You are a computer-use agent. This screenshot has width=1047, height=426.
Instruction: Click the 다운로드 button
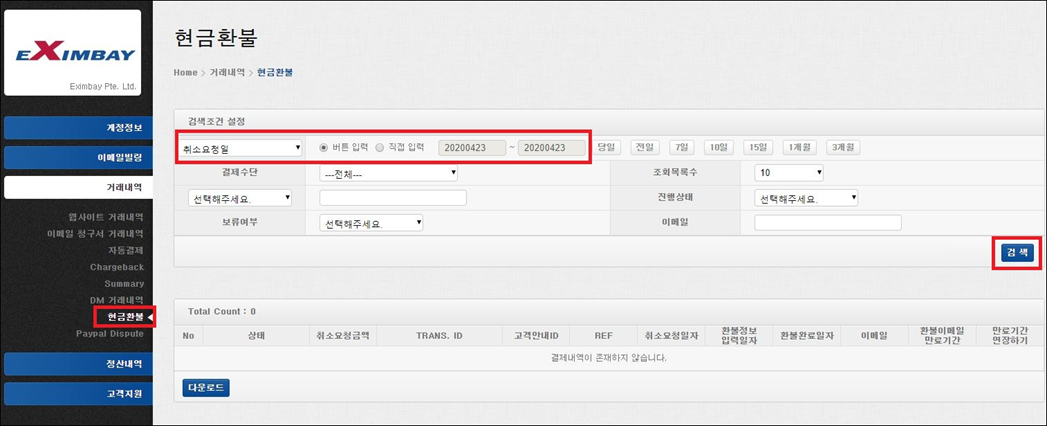[x=206, y=388]
